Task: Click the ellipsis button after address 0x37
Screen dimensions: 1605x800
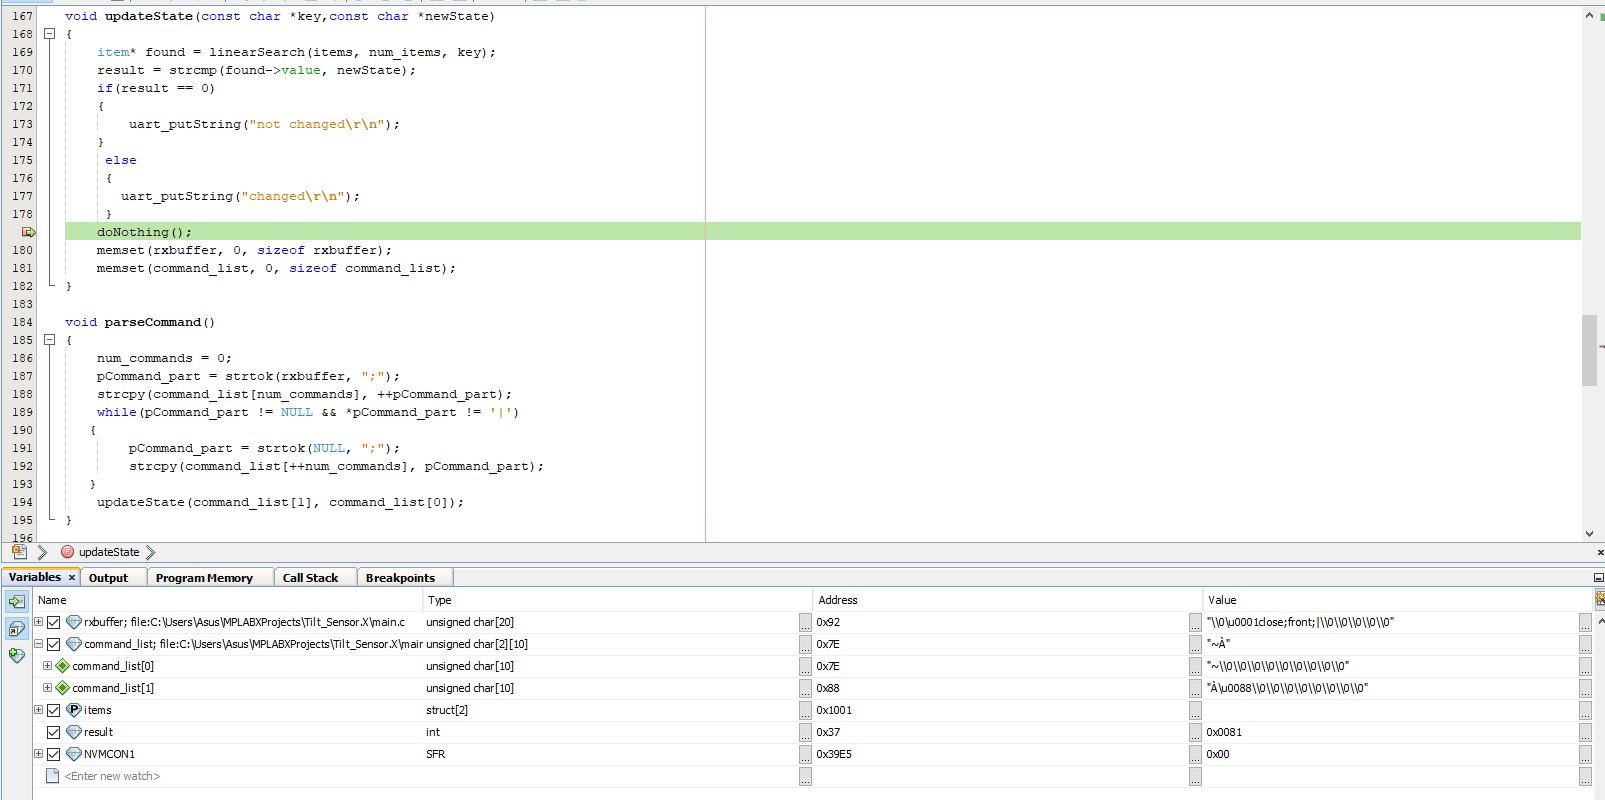Action: pyautogui.click(x=1195, y=732)
